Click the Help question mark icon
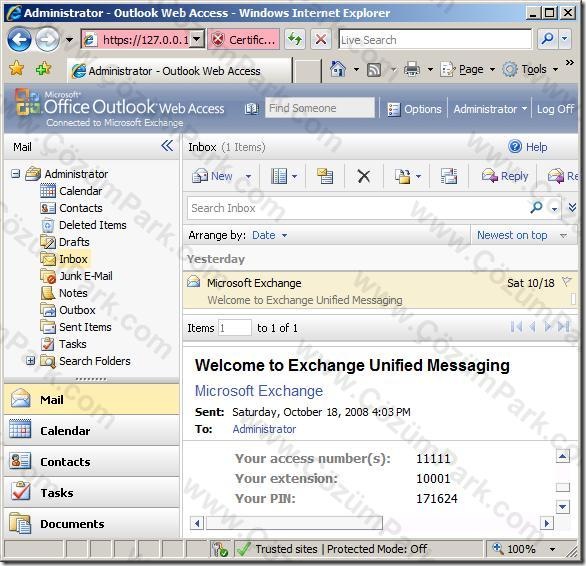Image resolution: width=586 pixels, height=566 pixels. click(515, 147)
